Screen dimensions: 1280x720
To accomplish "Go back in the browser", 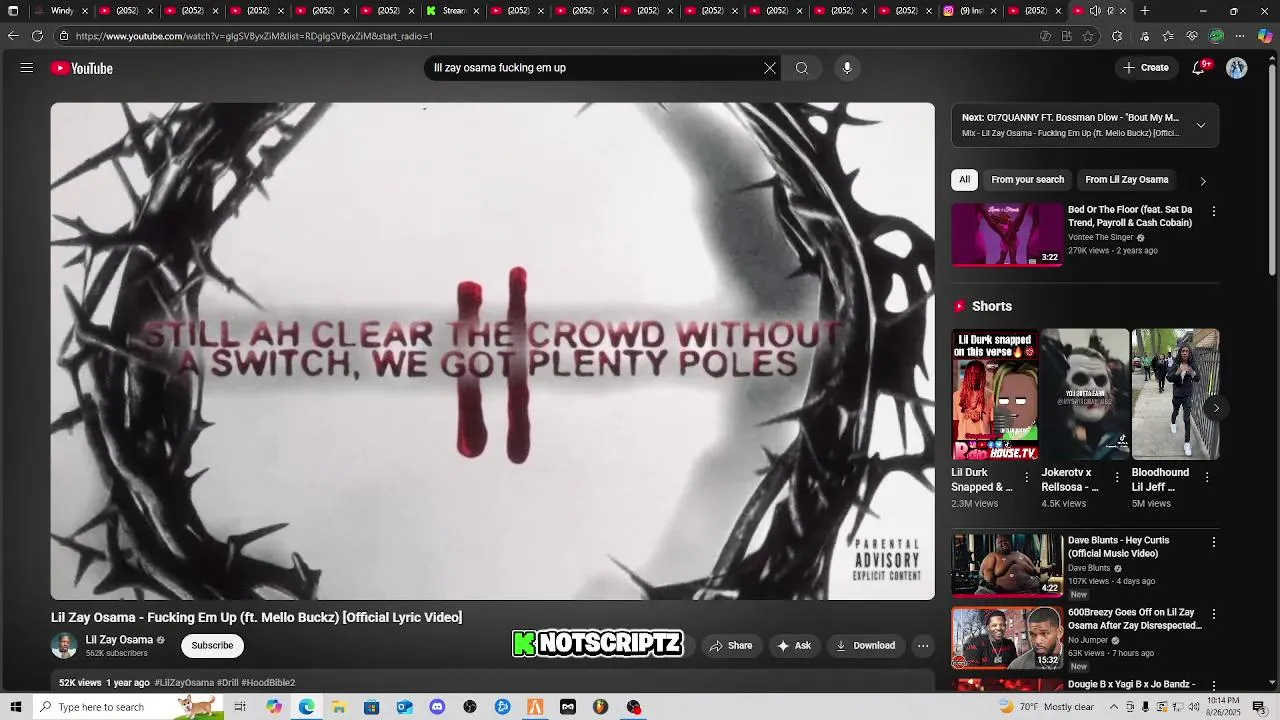I will (13, 36).
